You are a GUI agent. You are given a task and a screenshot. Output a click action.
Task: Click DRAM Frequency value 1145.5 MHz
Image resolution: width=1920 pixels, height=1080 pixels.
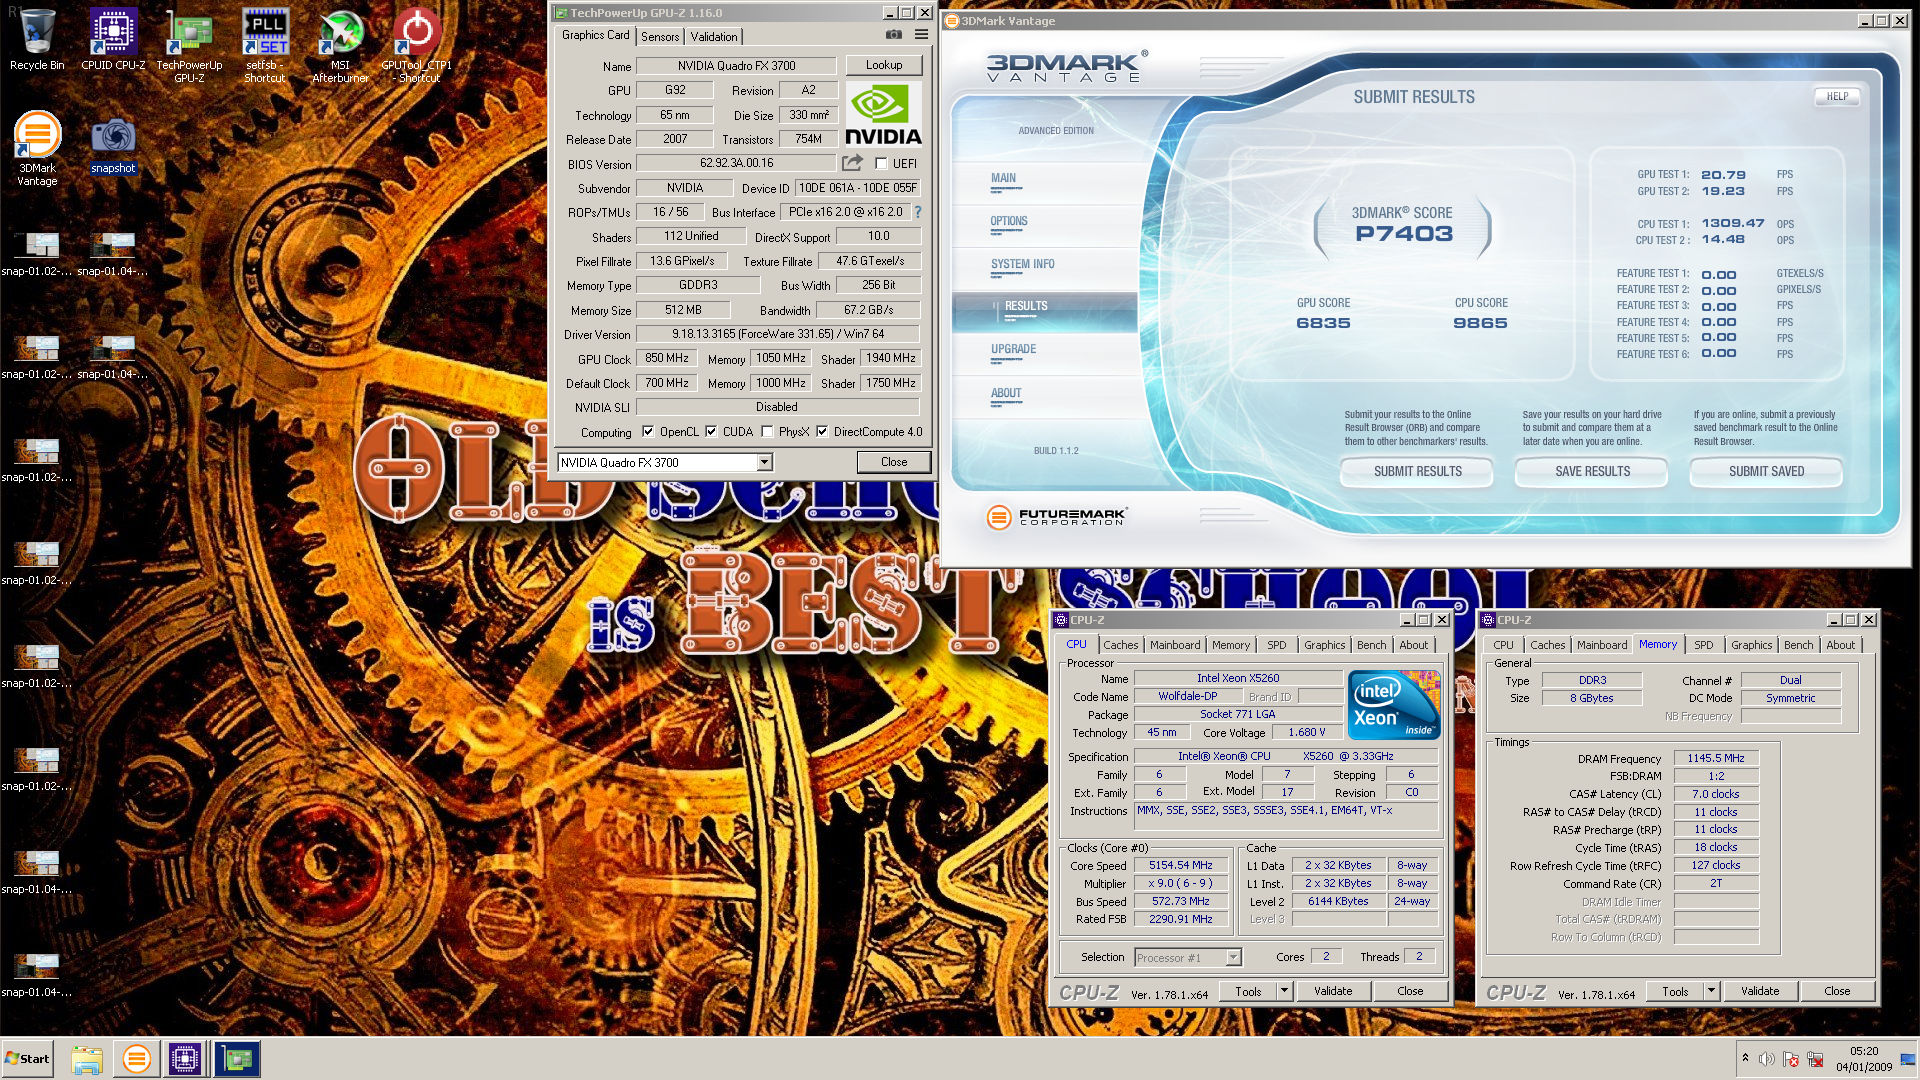pos(1716,758)
